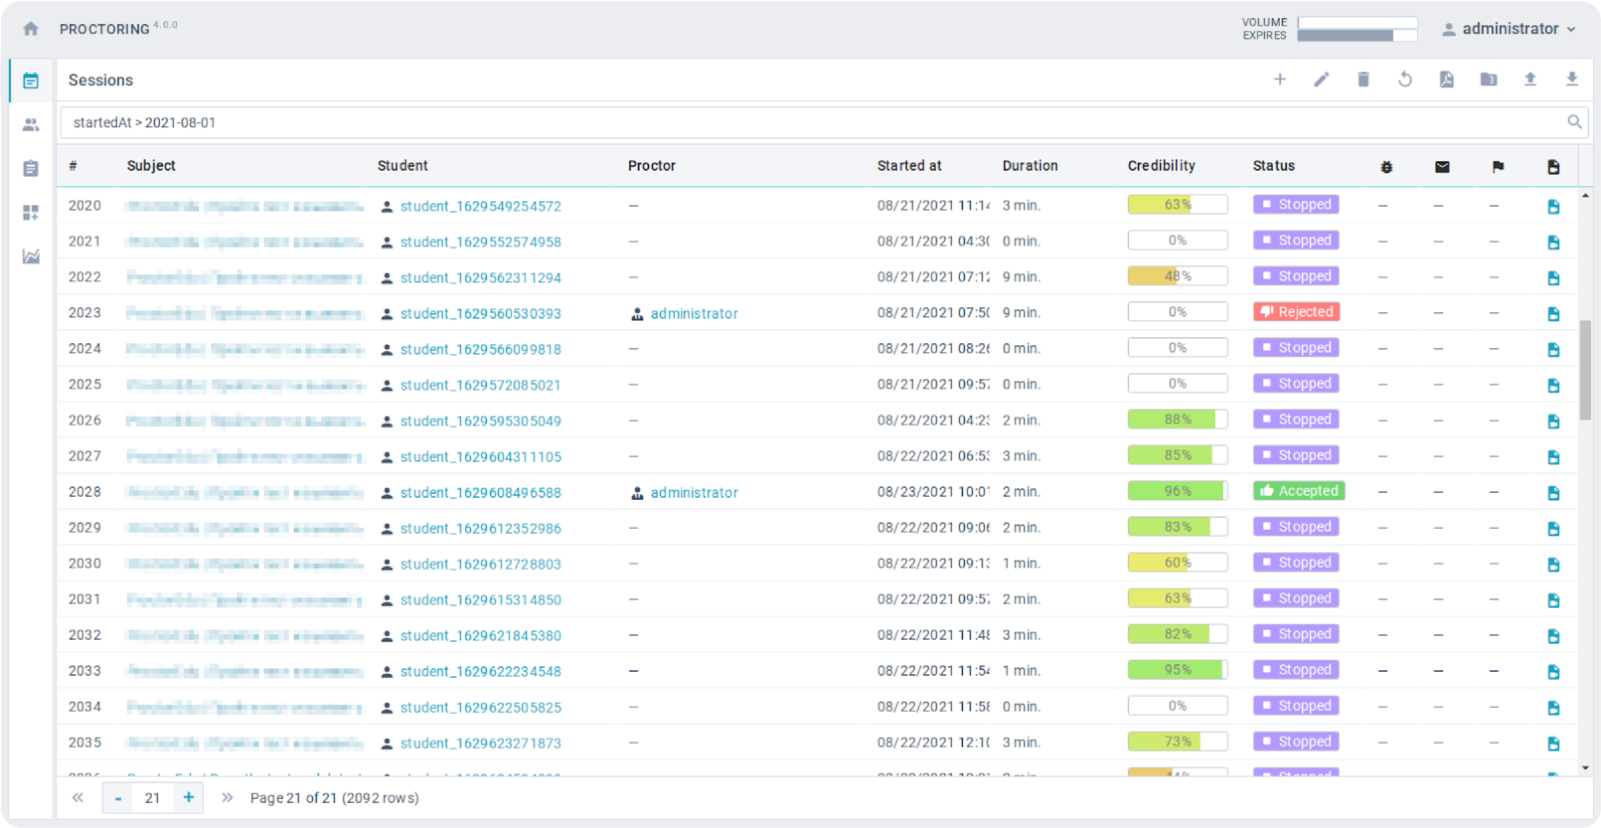Open the clipboard sidebar section

tap(31, 169)
